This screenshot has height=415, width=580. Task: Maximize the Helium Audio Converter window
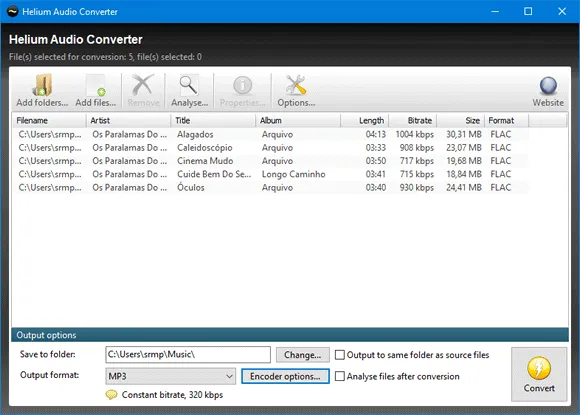(x=528, y=11)
